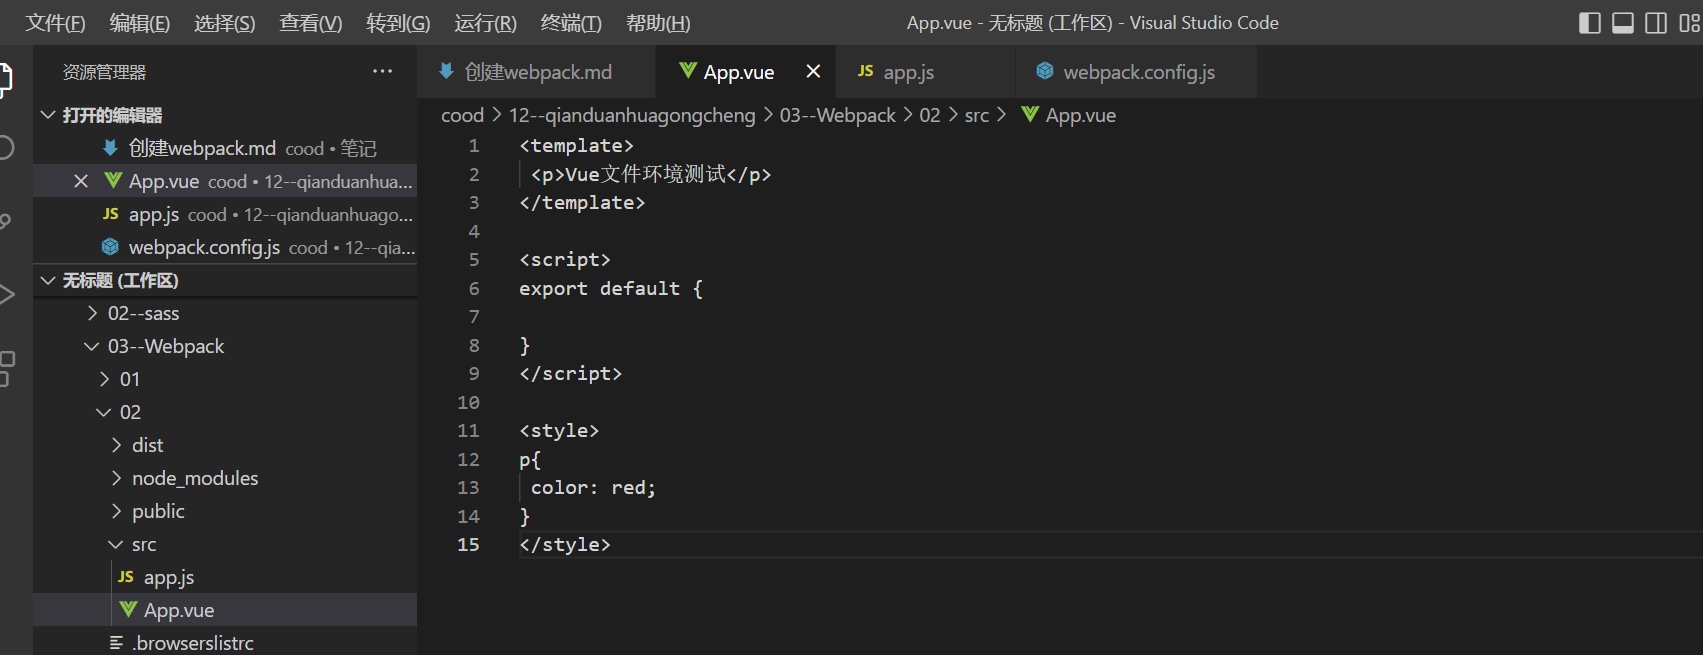Collapse the 02 folder in the tree
Image resolution: width=1703 pixels, height=655 pixels.
point(104,412)
